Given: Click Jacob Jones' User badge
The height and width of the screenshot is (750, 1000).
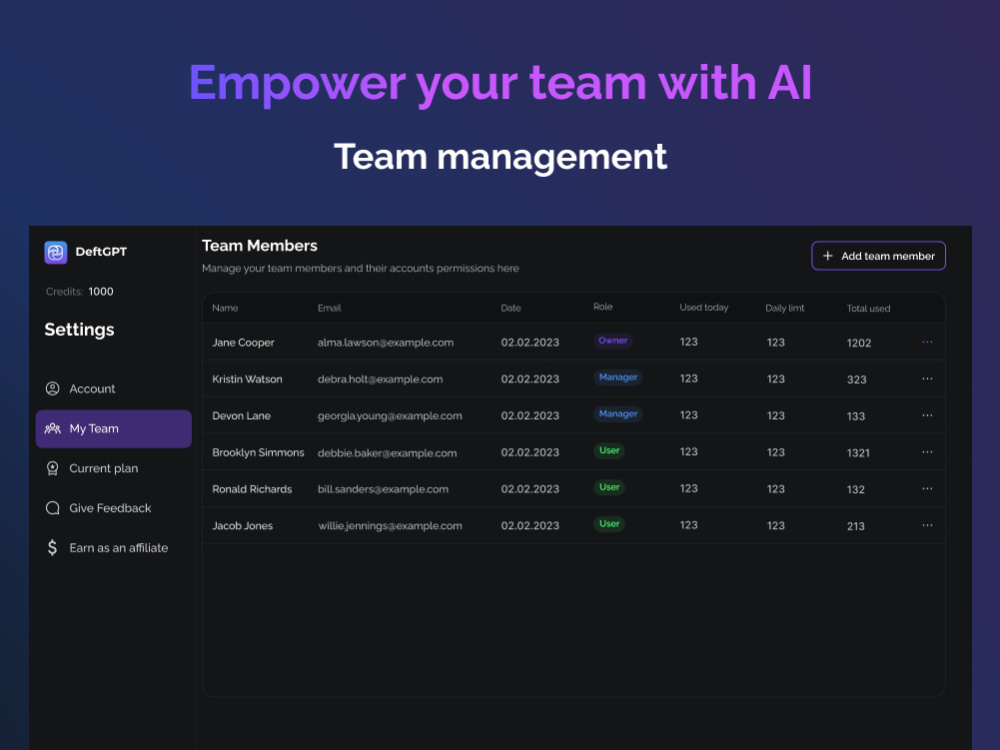Looking at the screenshot, I should 609,524.
